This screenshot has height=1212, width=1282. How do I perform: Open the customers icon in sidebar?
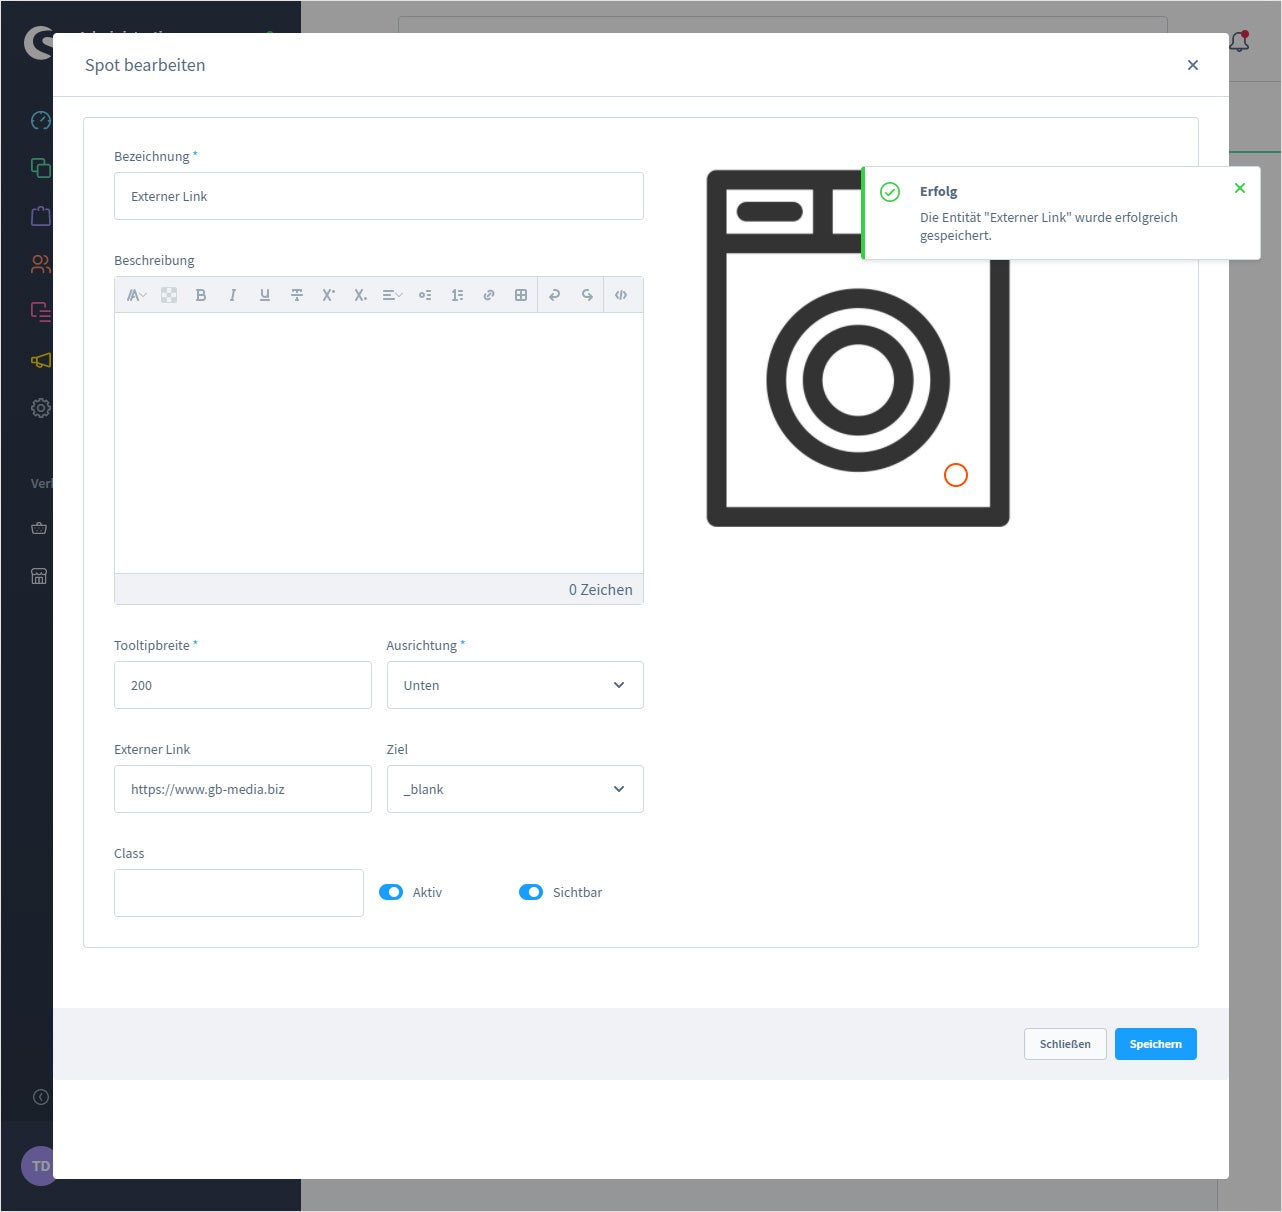(x=40, y=264)
